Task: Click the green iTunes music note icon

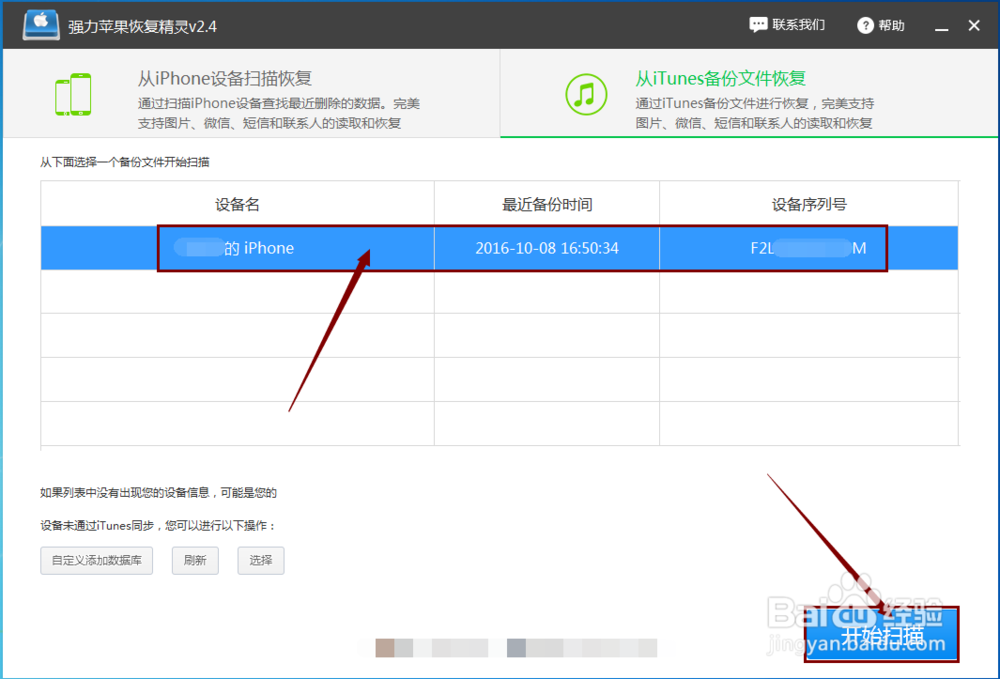Action: tap(585, 93)
